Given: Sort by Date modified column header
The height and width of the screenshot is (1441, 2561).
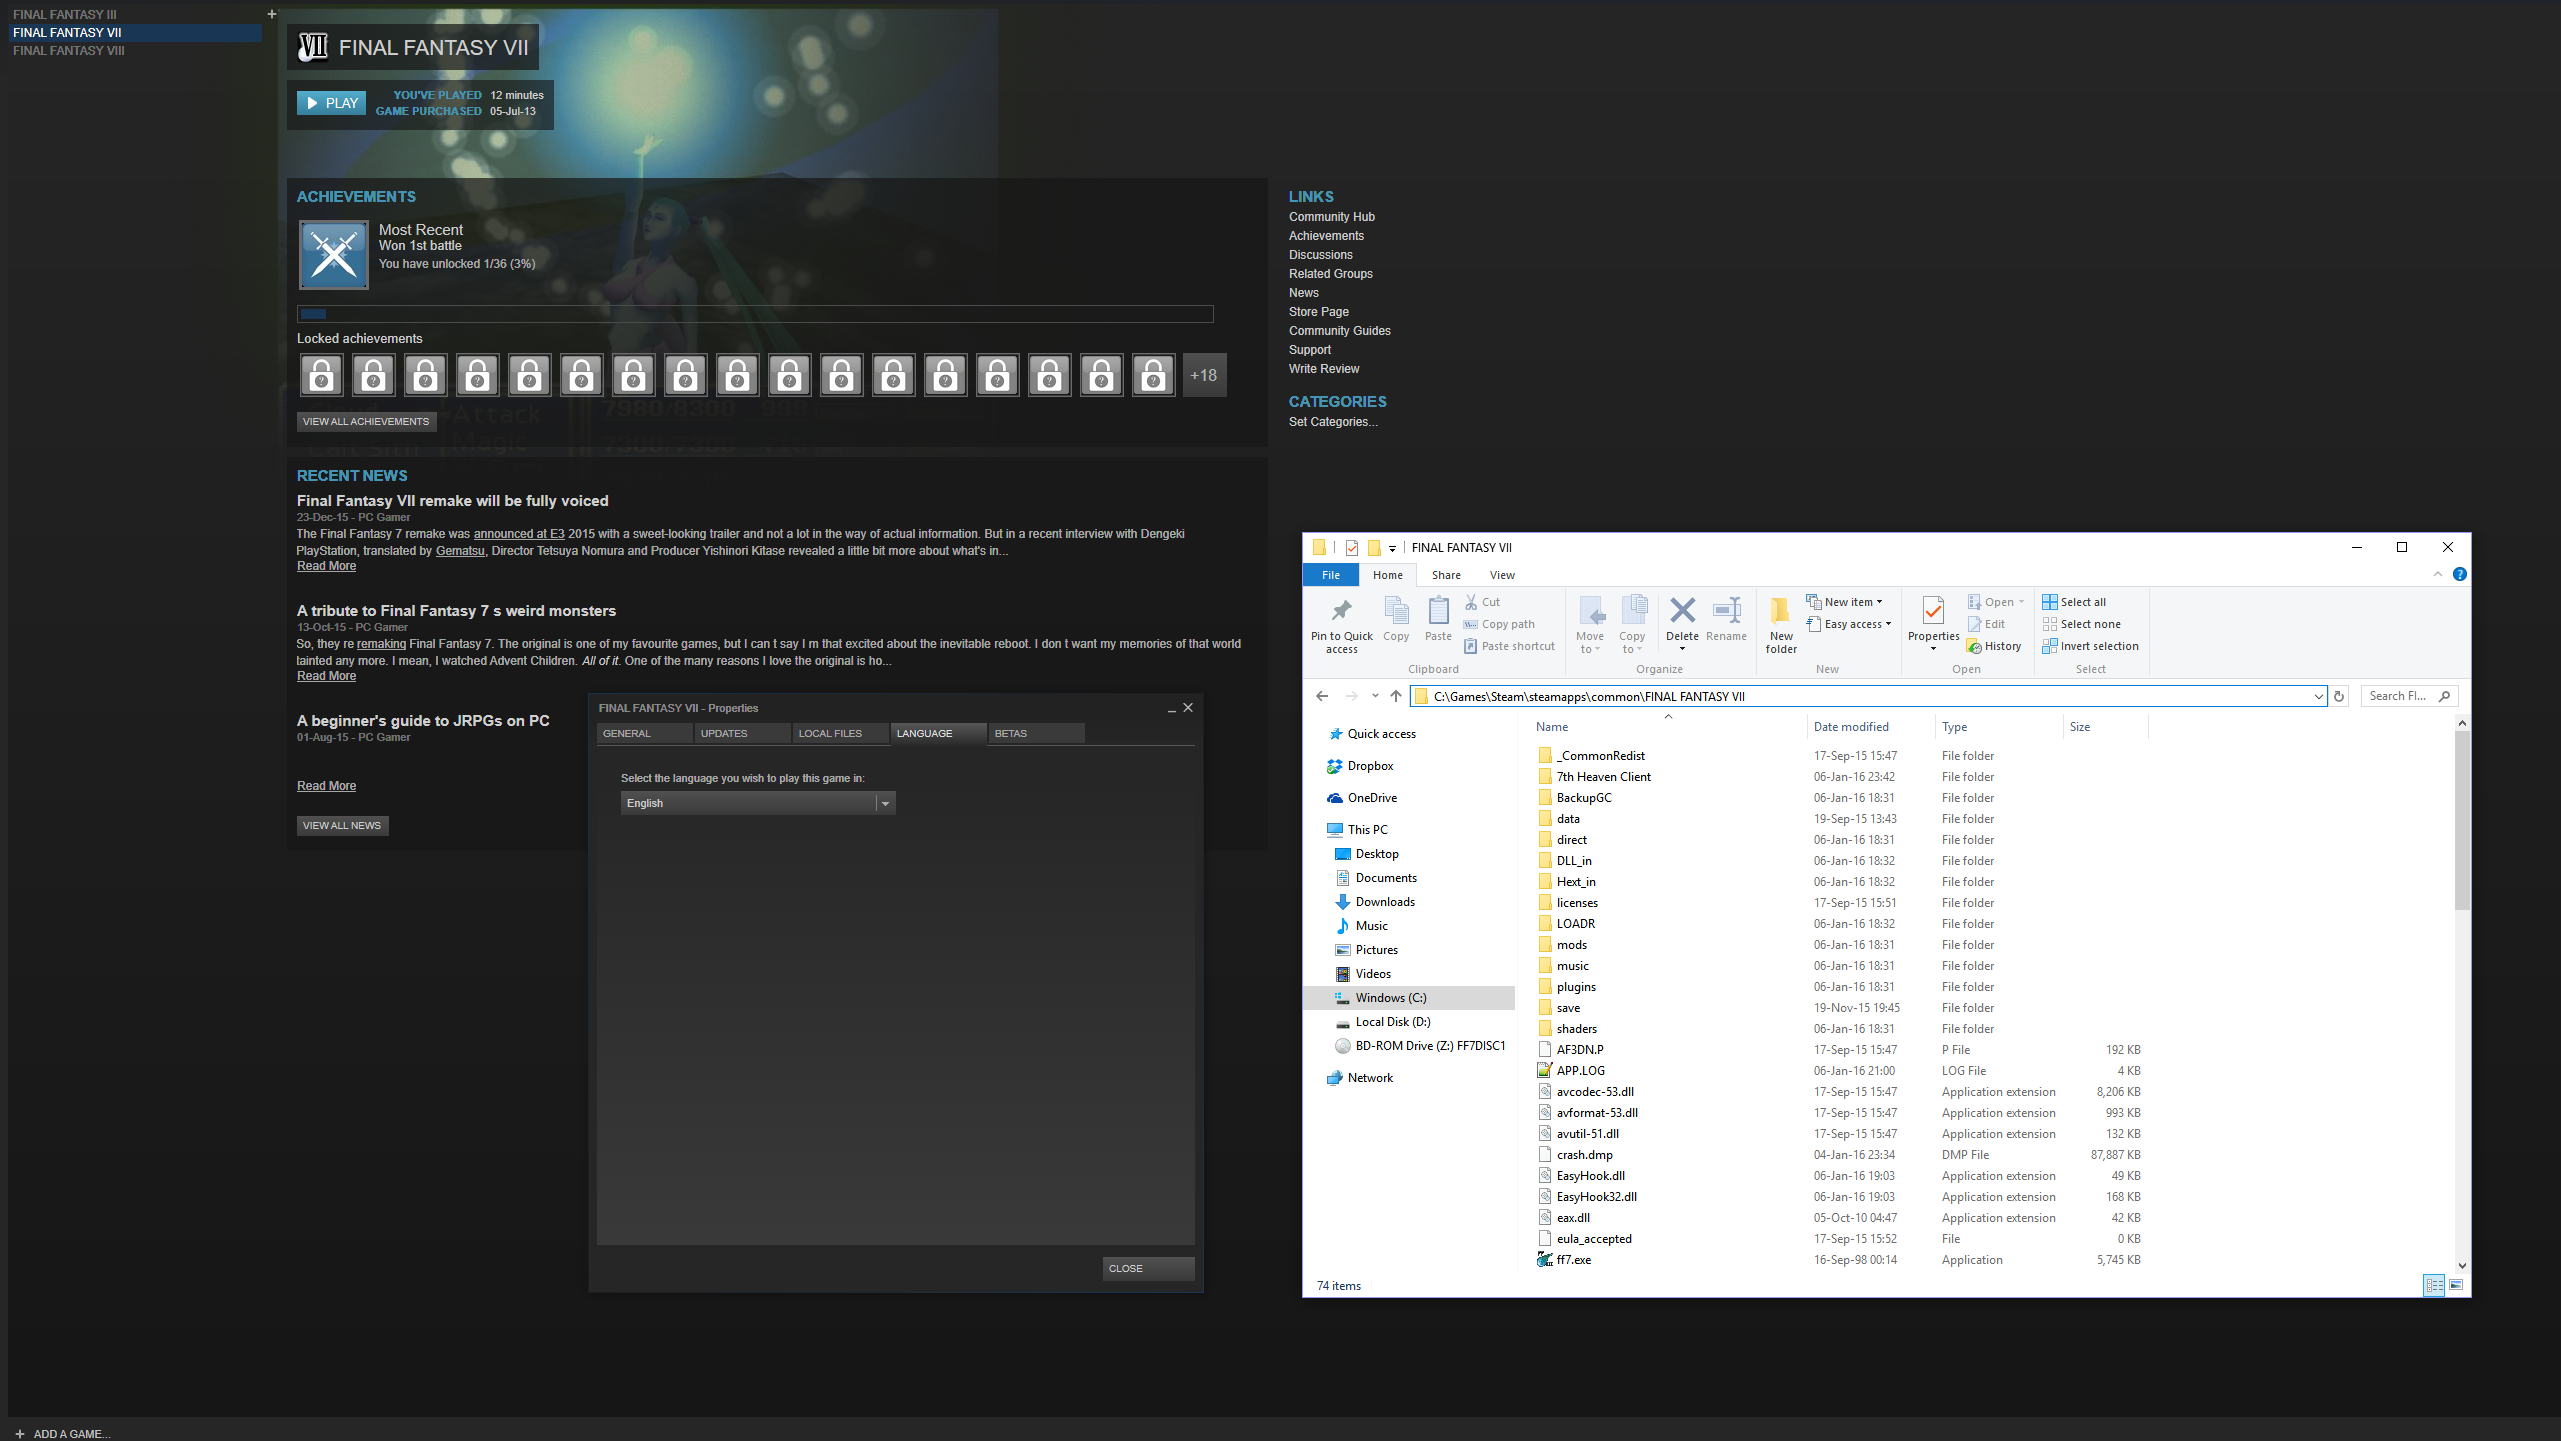Looking at the screenshot, I should click(x=1850, y=727).
